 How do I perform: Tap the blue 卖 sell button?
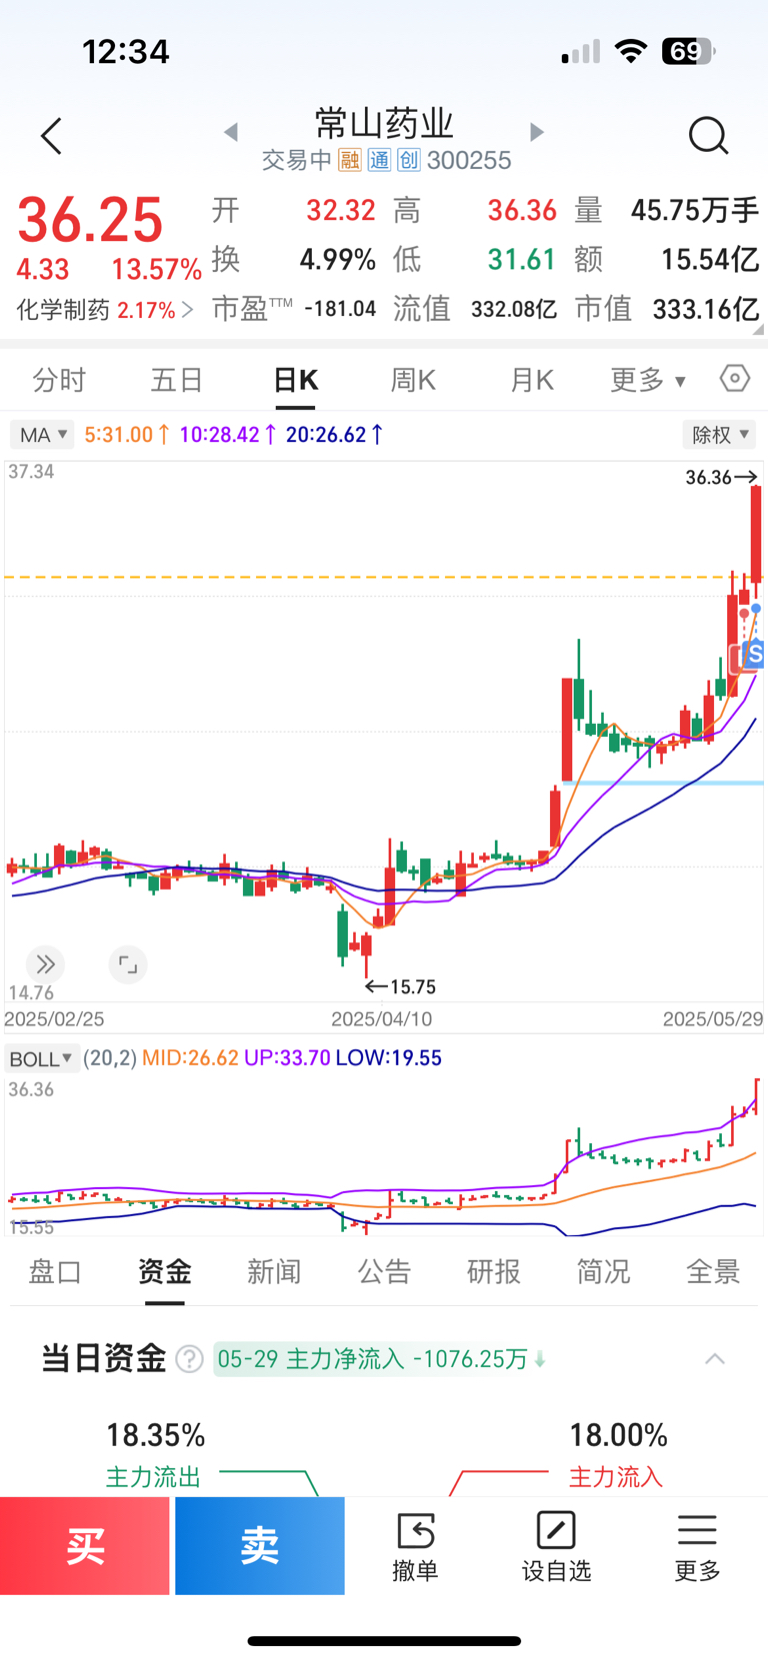tap(260, 1546)
